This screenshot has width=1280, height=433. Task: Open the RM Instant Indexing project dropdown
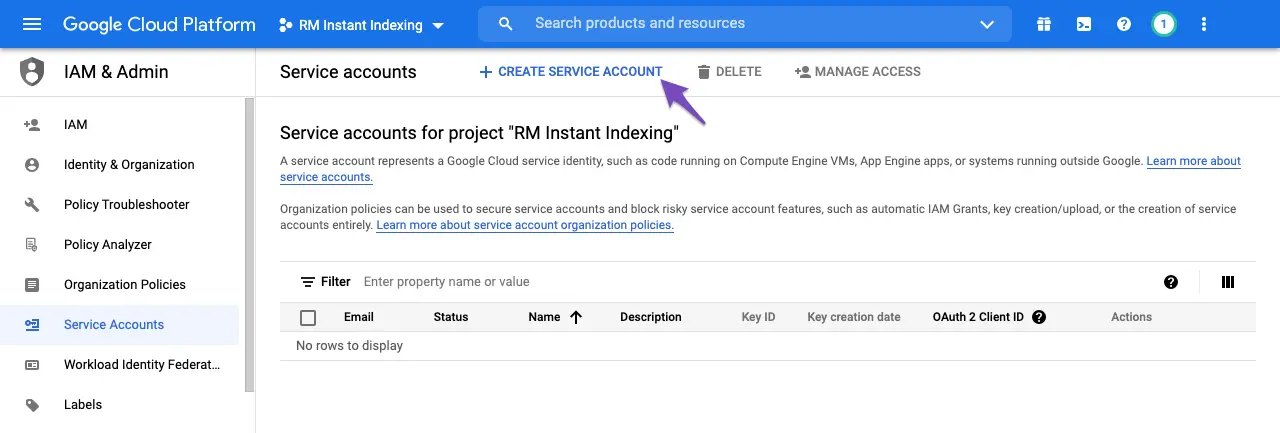click(x=361, y=25)
